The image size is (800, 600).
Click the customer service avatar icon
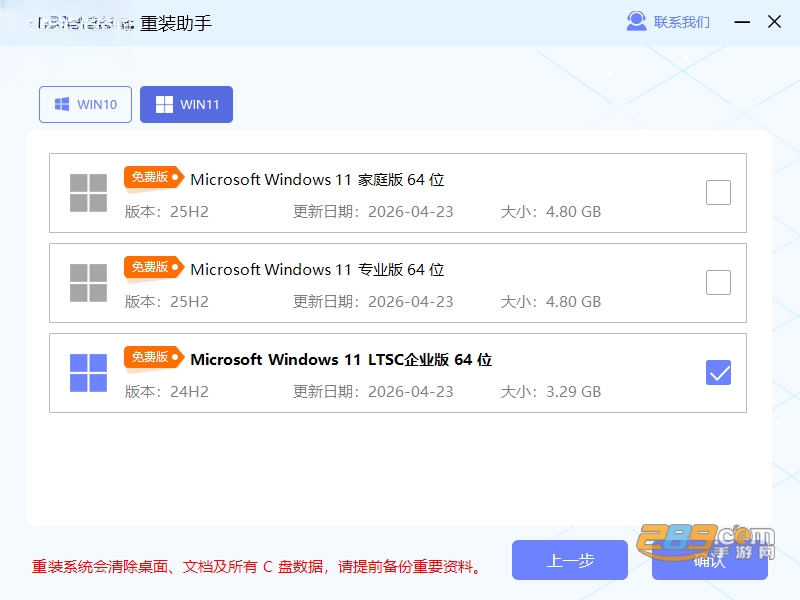pyautogui.click(x=636, y=21)
